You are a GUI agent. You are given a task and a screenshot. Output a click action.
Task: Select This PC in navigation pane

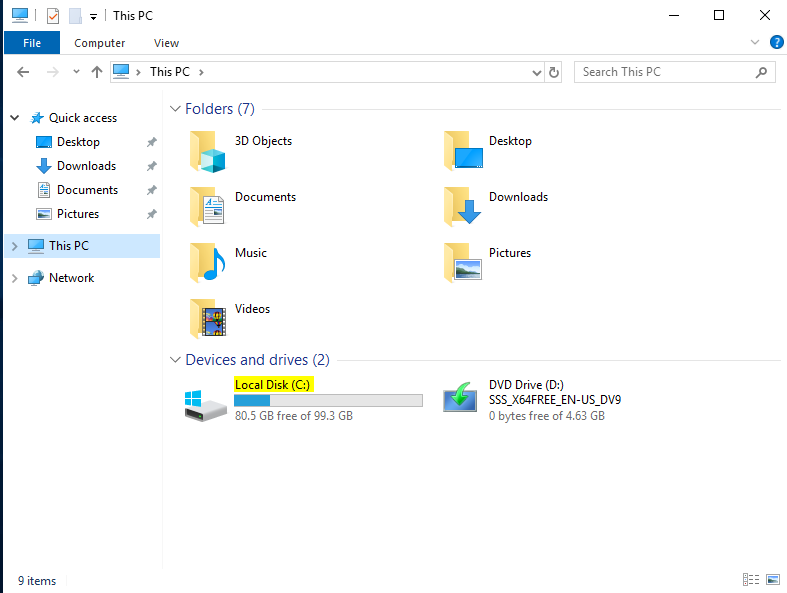click(82, 246)
